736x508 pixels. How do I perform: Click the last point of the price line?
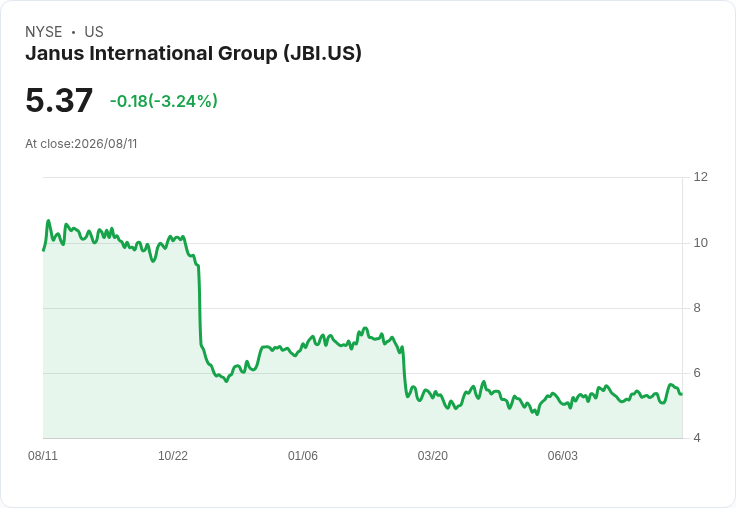681,394
